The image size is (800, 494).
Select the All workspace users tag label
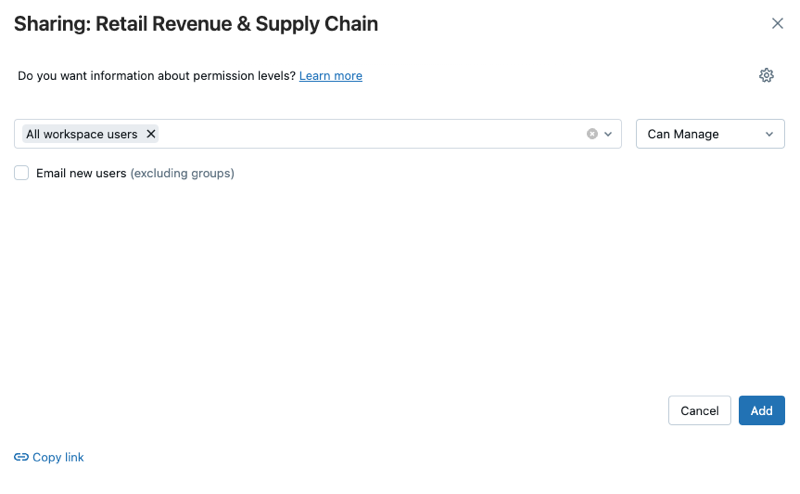coord(82,134)
